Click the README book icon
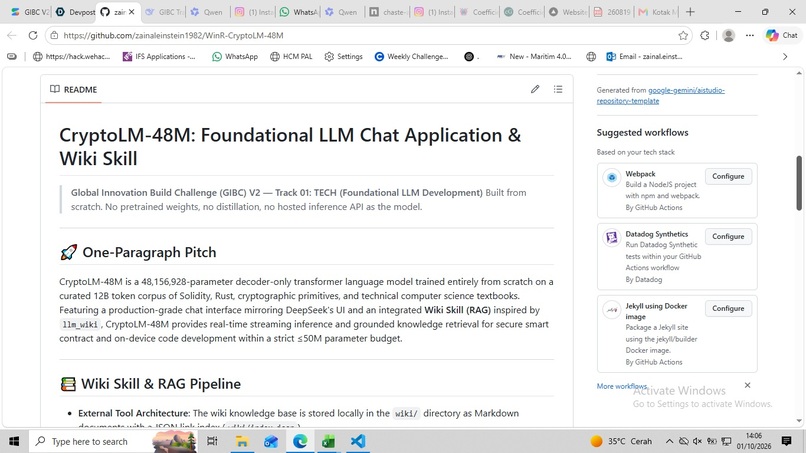The height and width of the screenshot is (453, 806). (54, 89)
